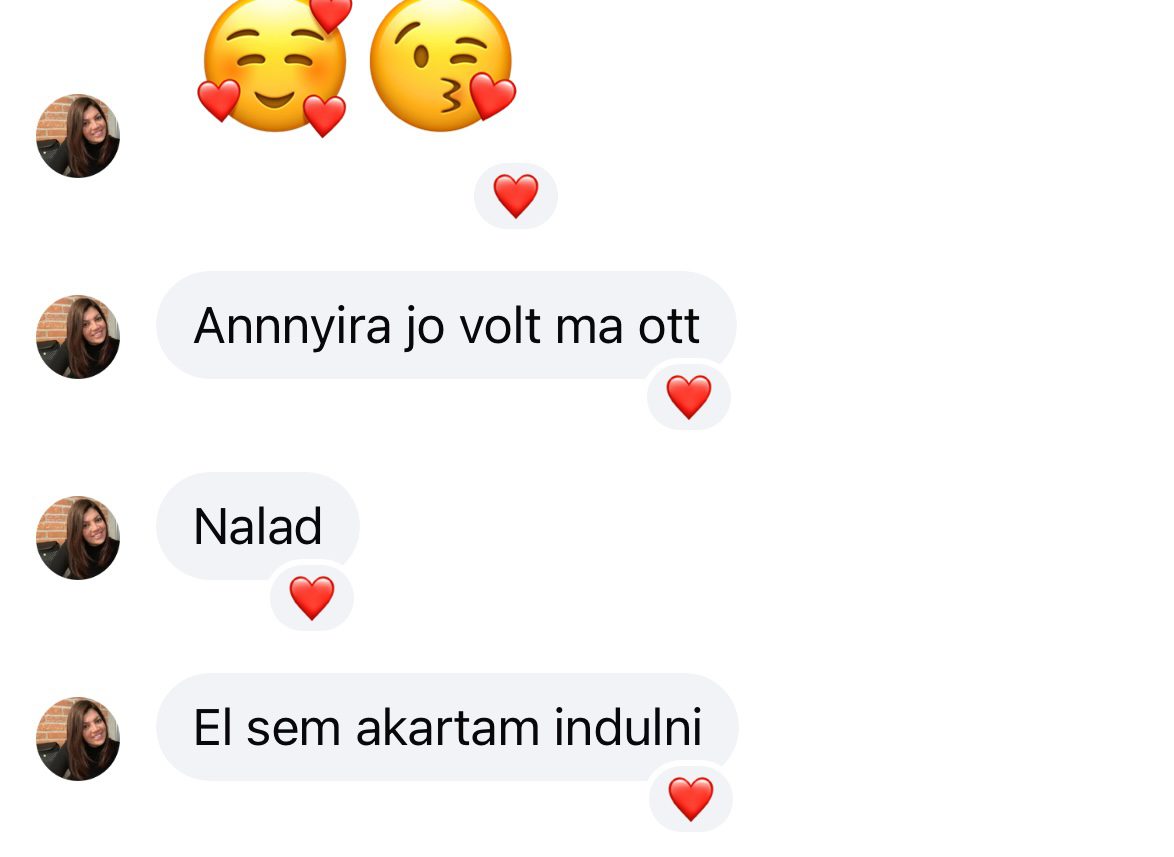Tap the kissing face emoji

tap(442, 65)
